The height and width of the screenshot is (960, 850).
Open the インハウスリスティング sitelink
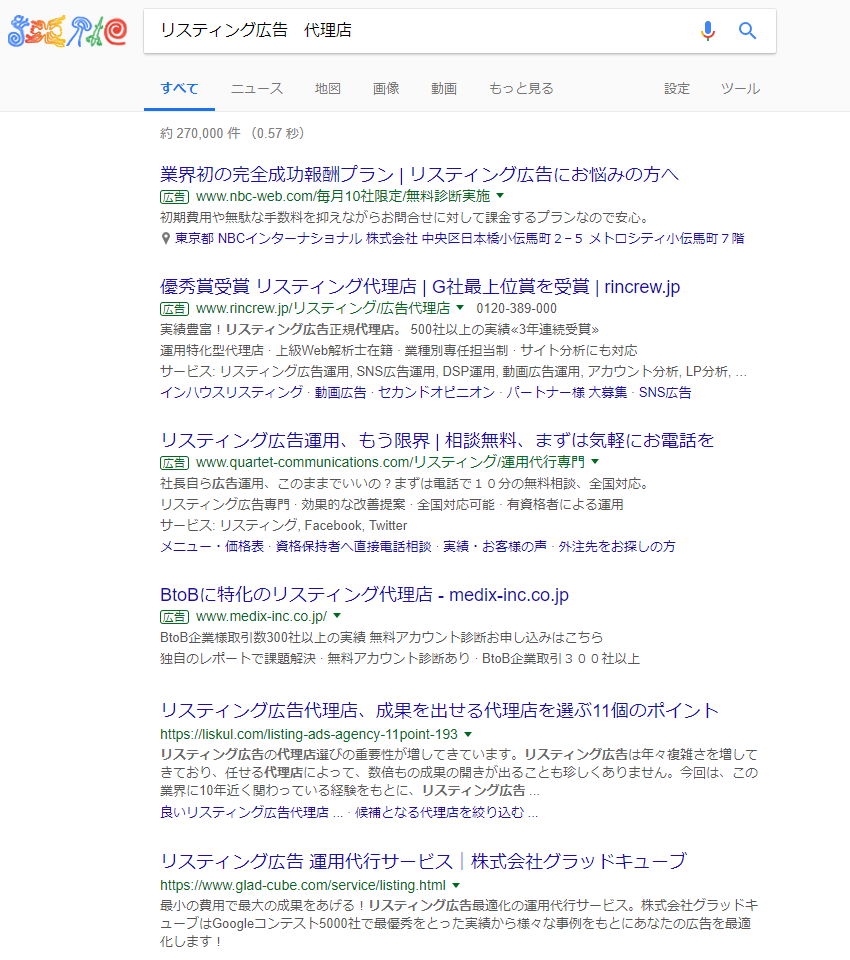[x=231, y=392]
